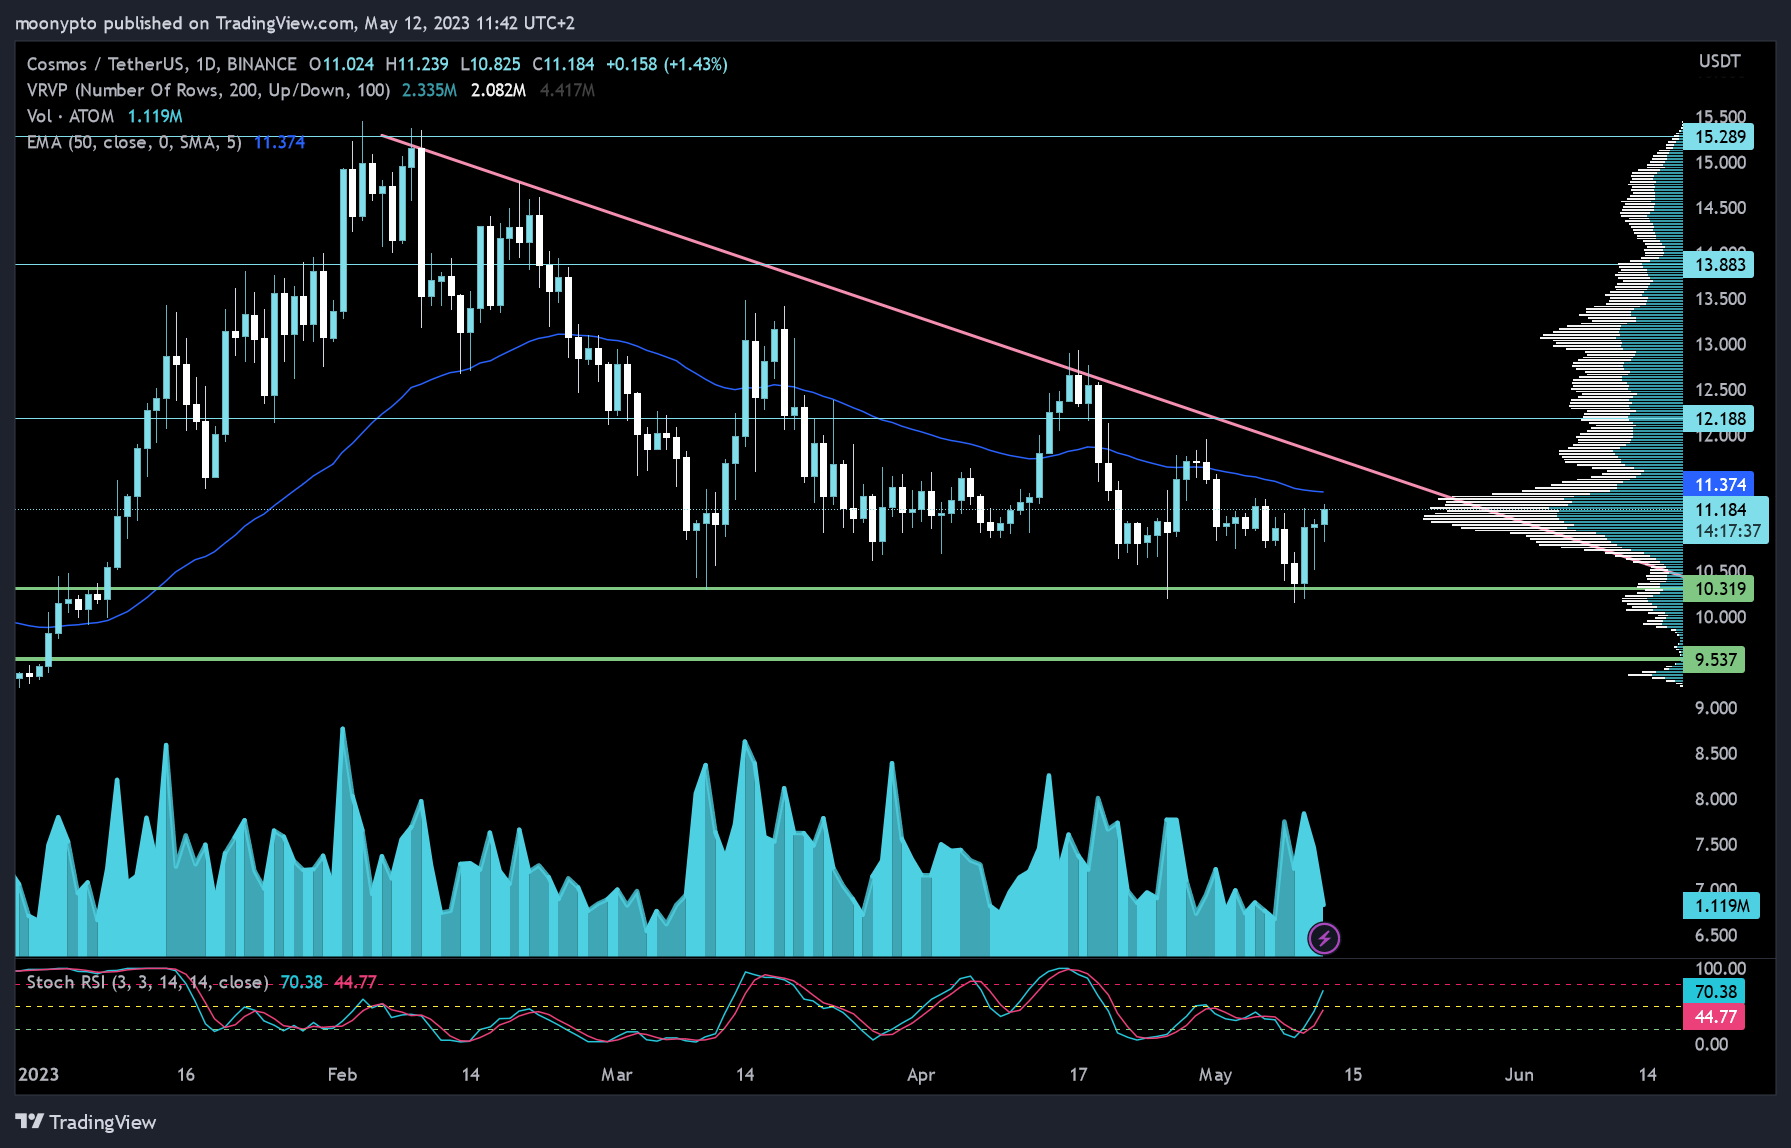
Task: Click the 13.000 tick on the price scale
Action: pos(1720,345)
